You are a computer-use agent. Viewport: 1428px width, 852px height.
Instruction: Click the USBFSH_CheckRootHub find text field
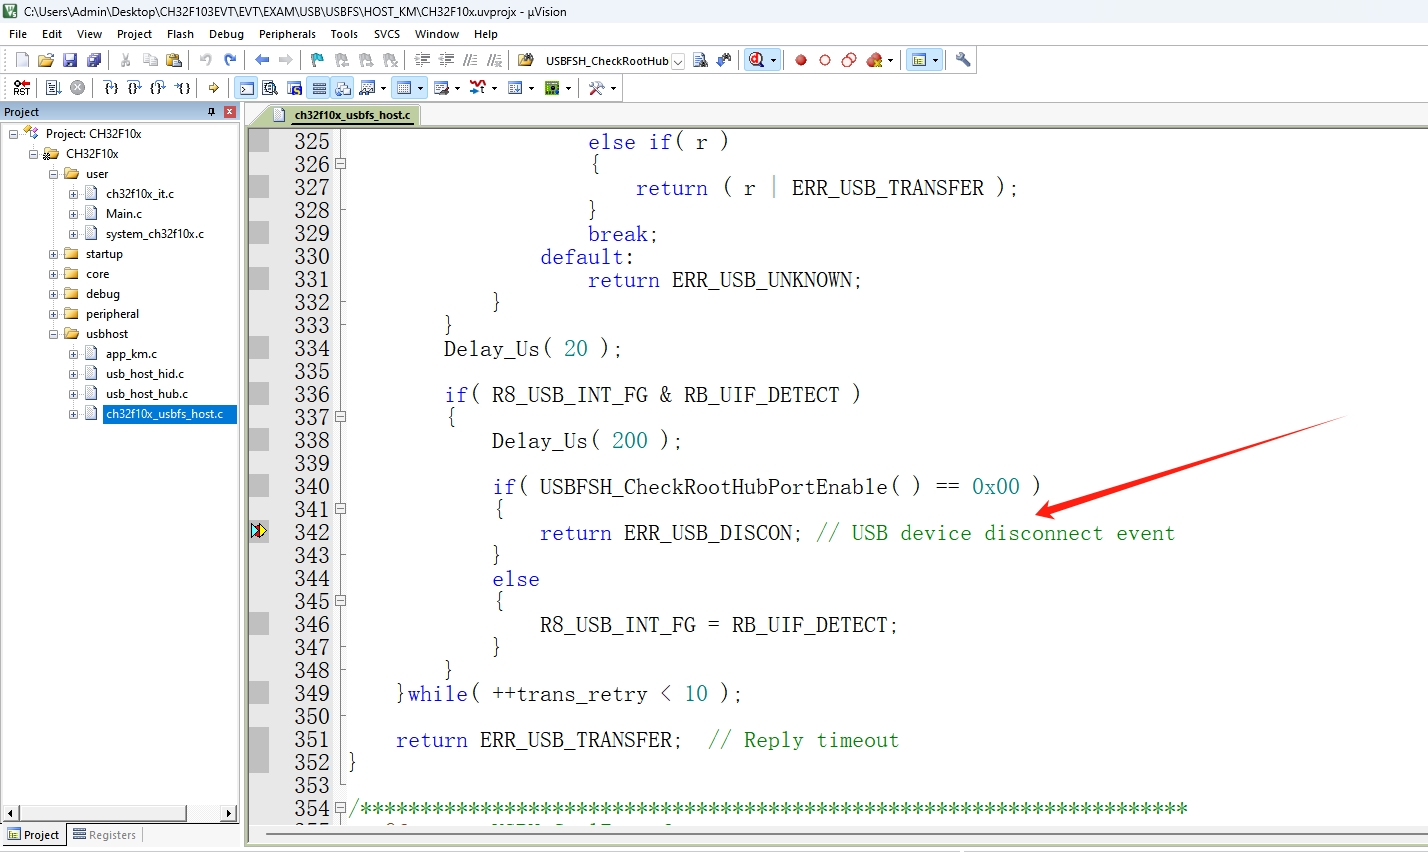606,61
